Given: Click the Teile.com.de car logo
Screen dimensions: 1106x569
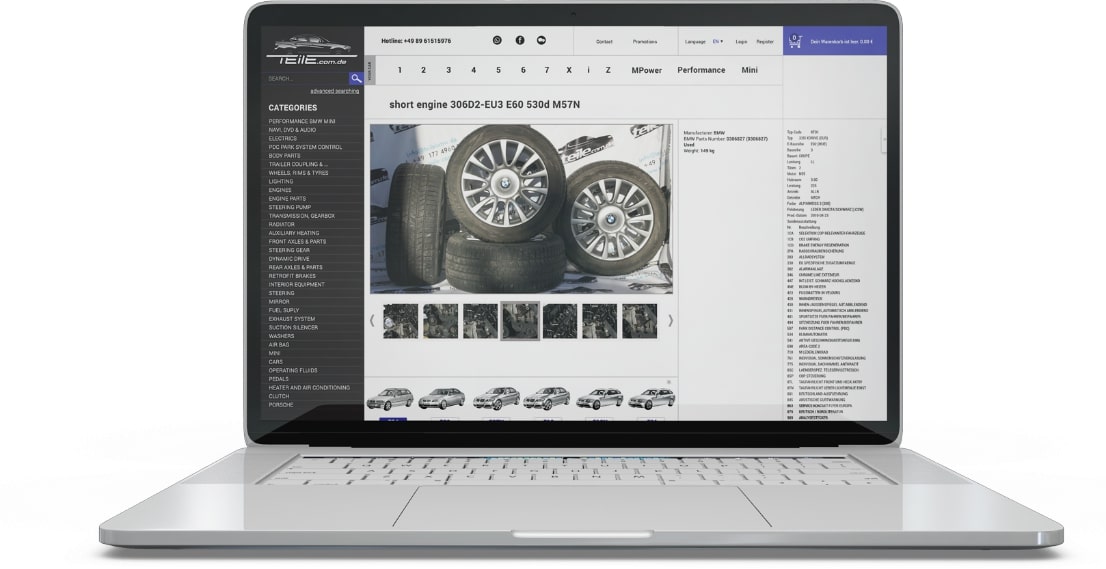Looking at the screenshot, I should point(312,50).
